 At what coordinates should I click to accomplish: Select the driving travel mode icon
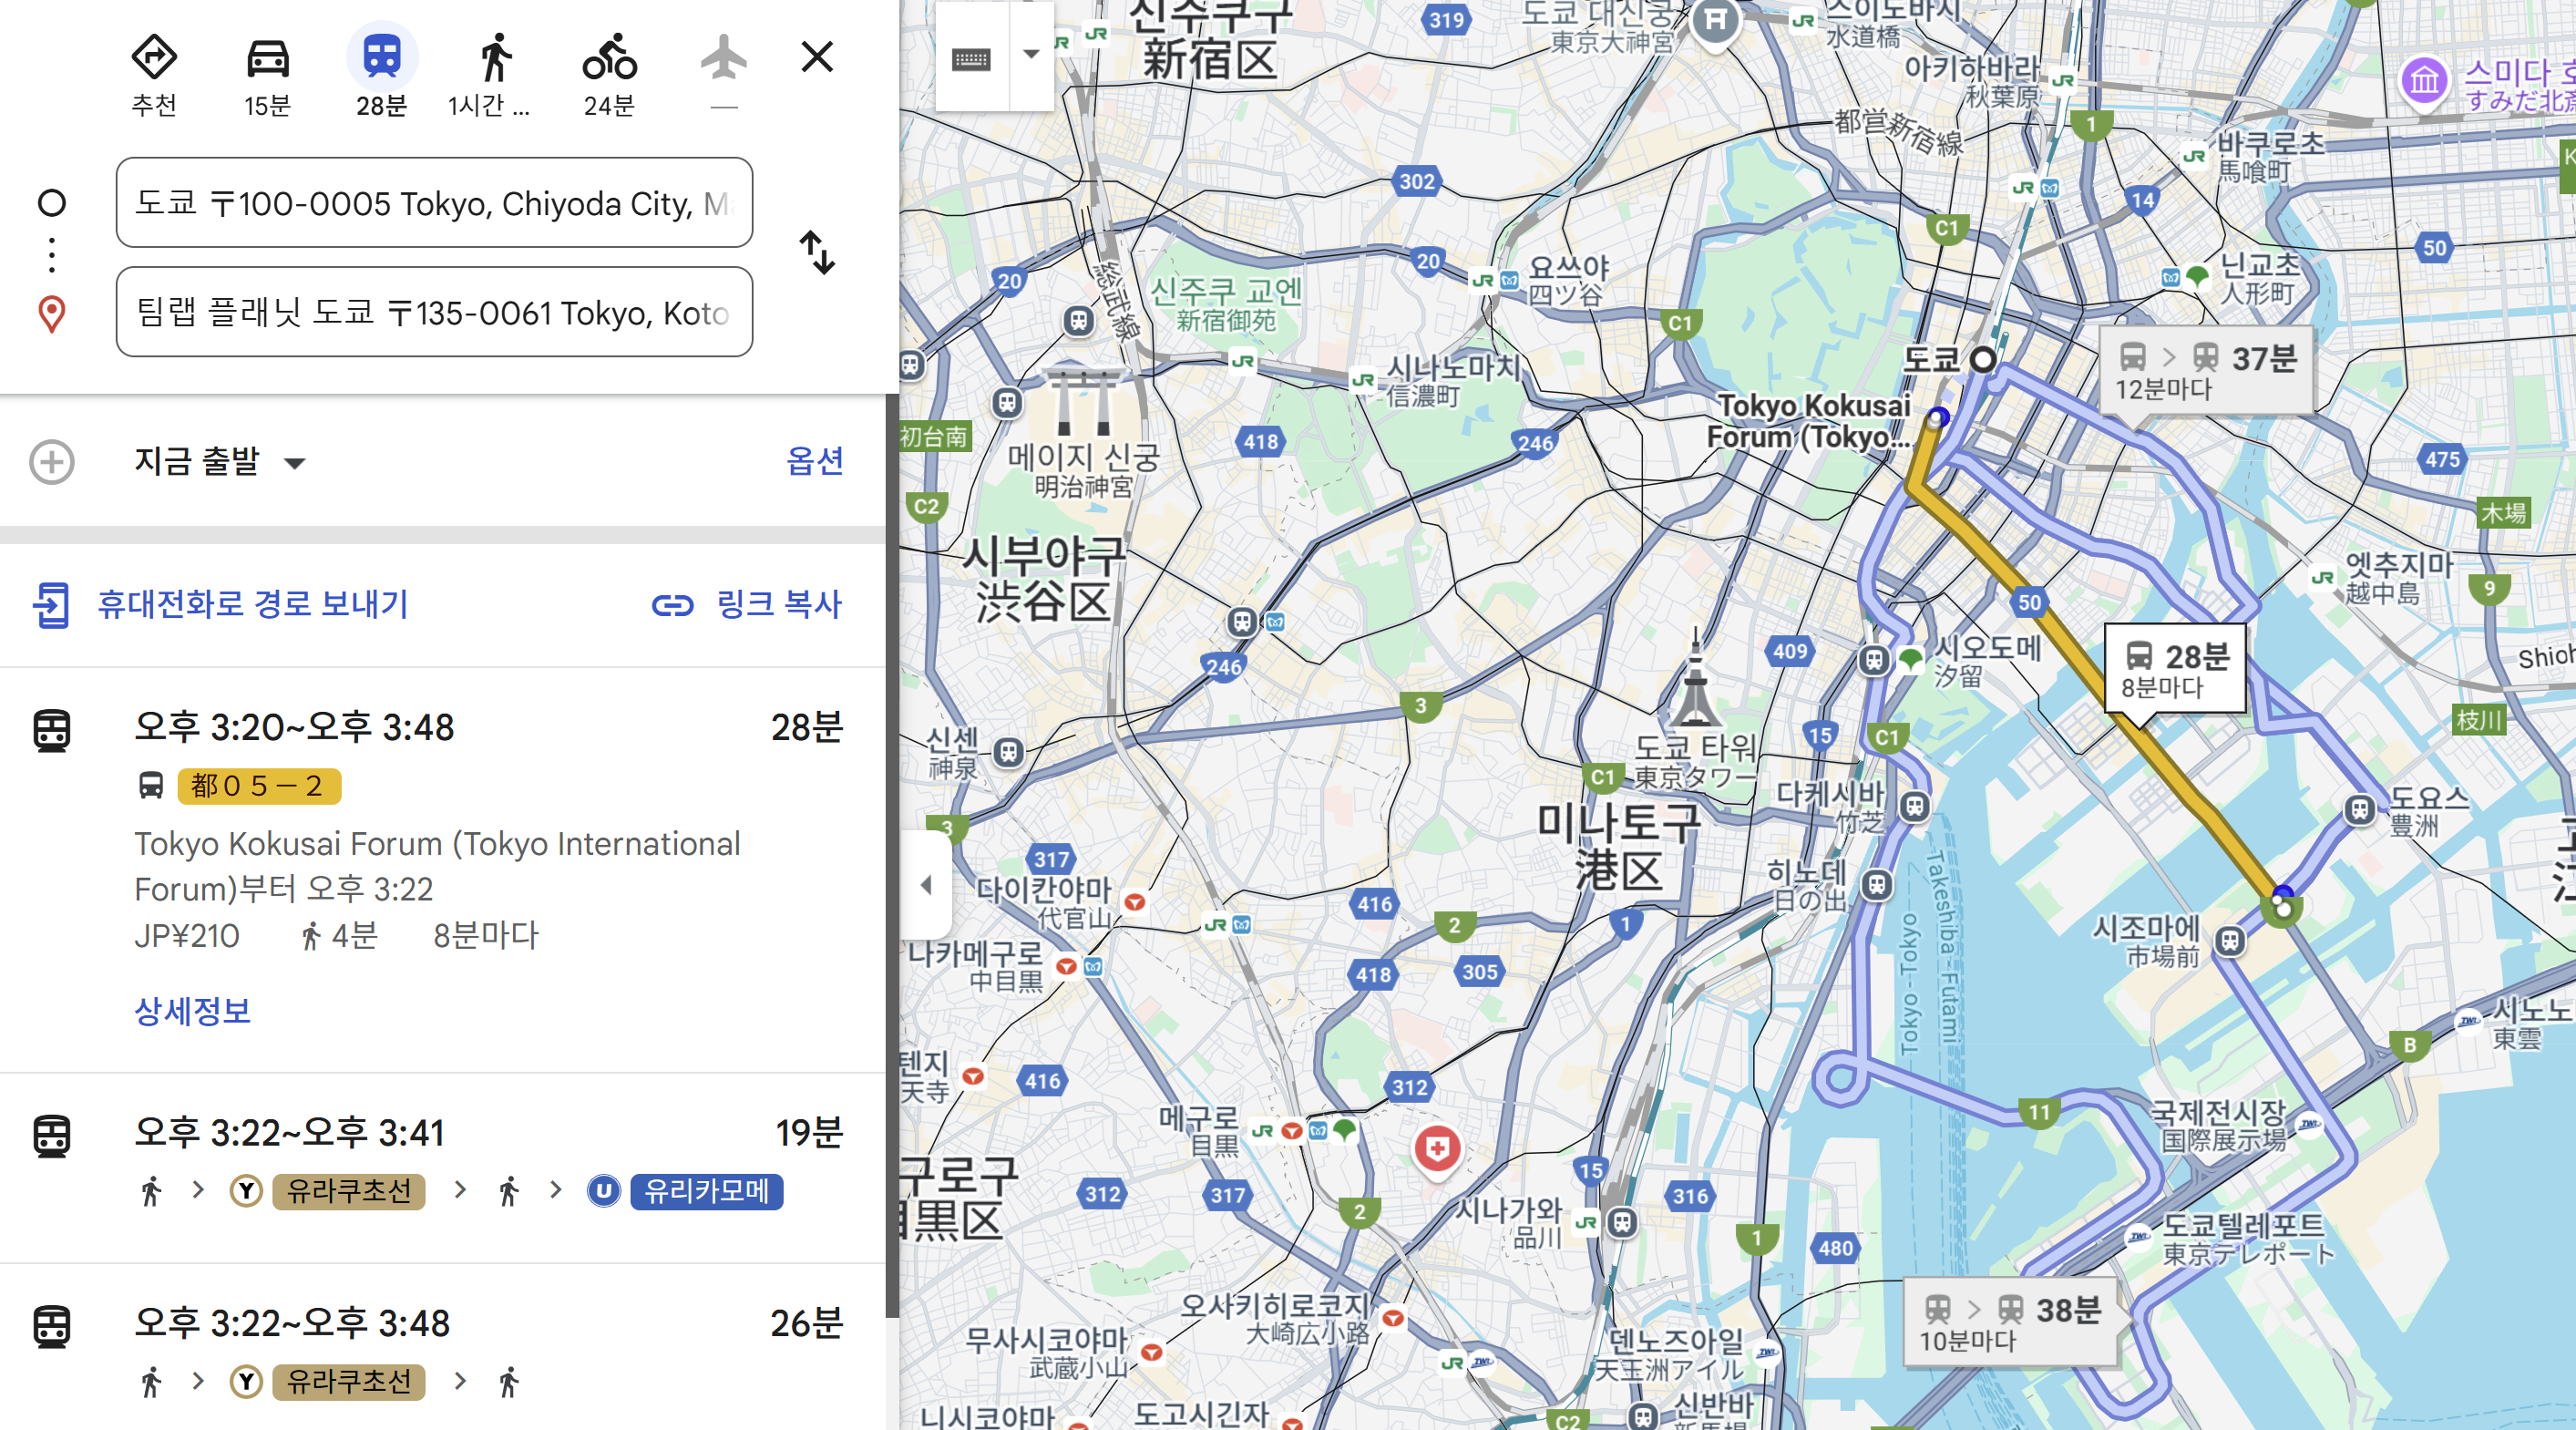(x=267, y=60)
